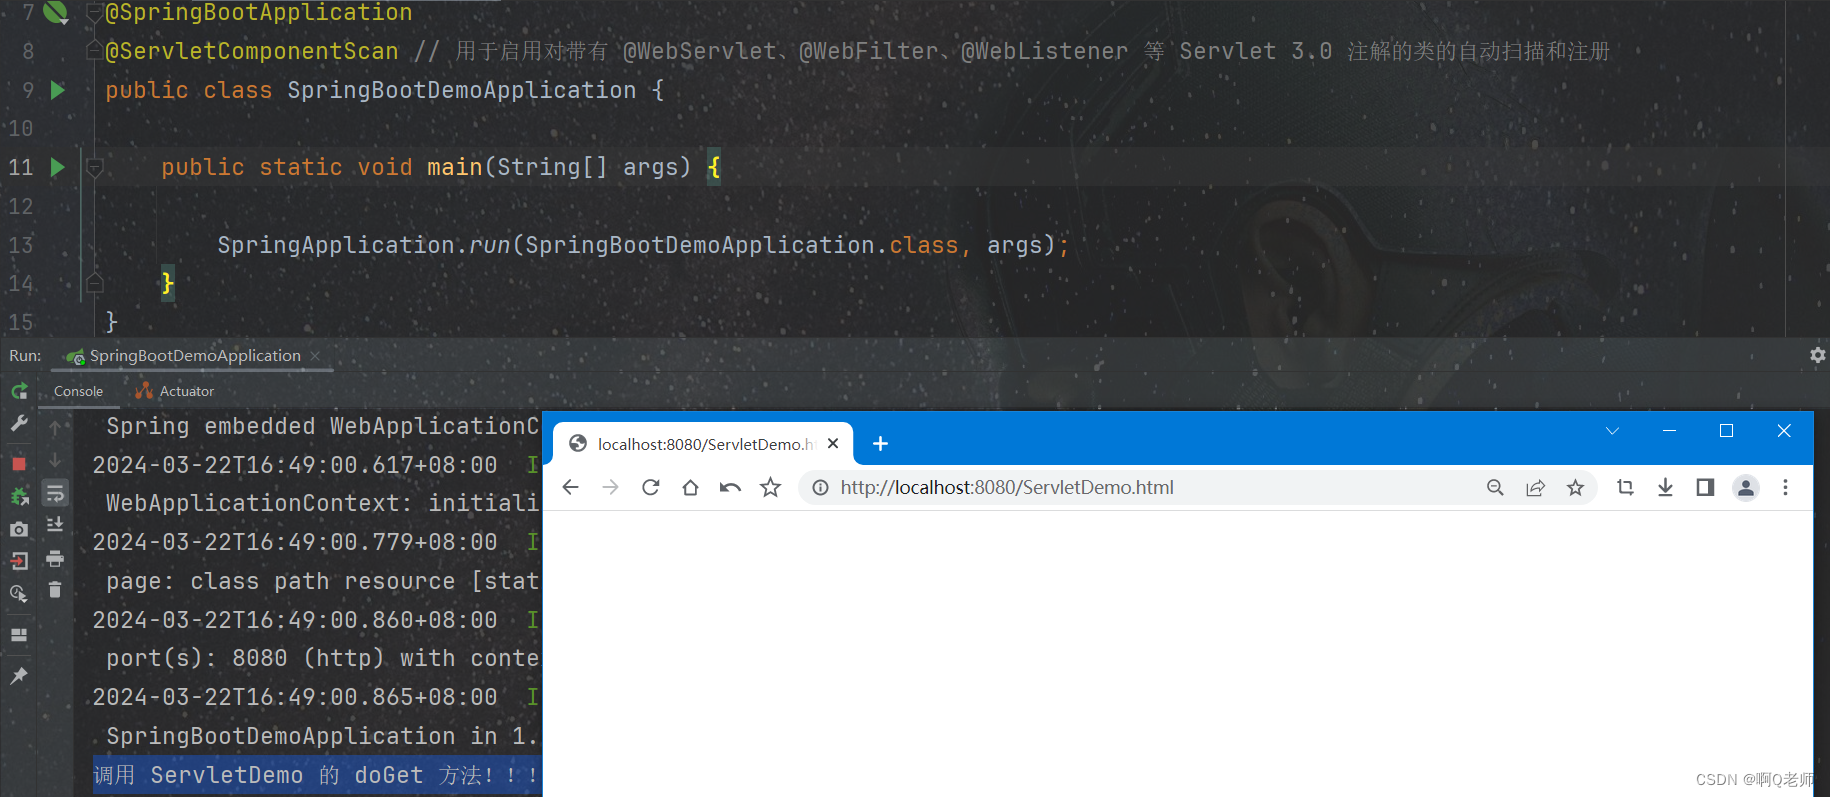Image resolution: width=1830 pixels, height=797 pixels.
Task: Collapse main method fold marker at line 11
Action: pyautogui.click(x=95, y=167)
